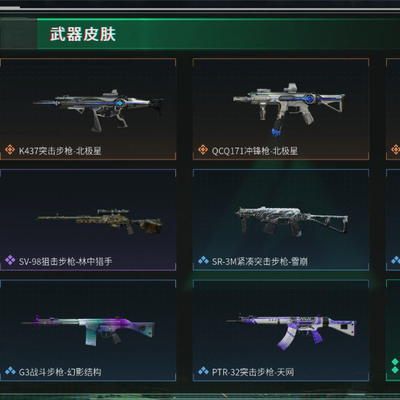Select the SV-98 sniper rifle camo image
This screenshot has height=400, width=400.
[x=99, y=221]
